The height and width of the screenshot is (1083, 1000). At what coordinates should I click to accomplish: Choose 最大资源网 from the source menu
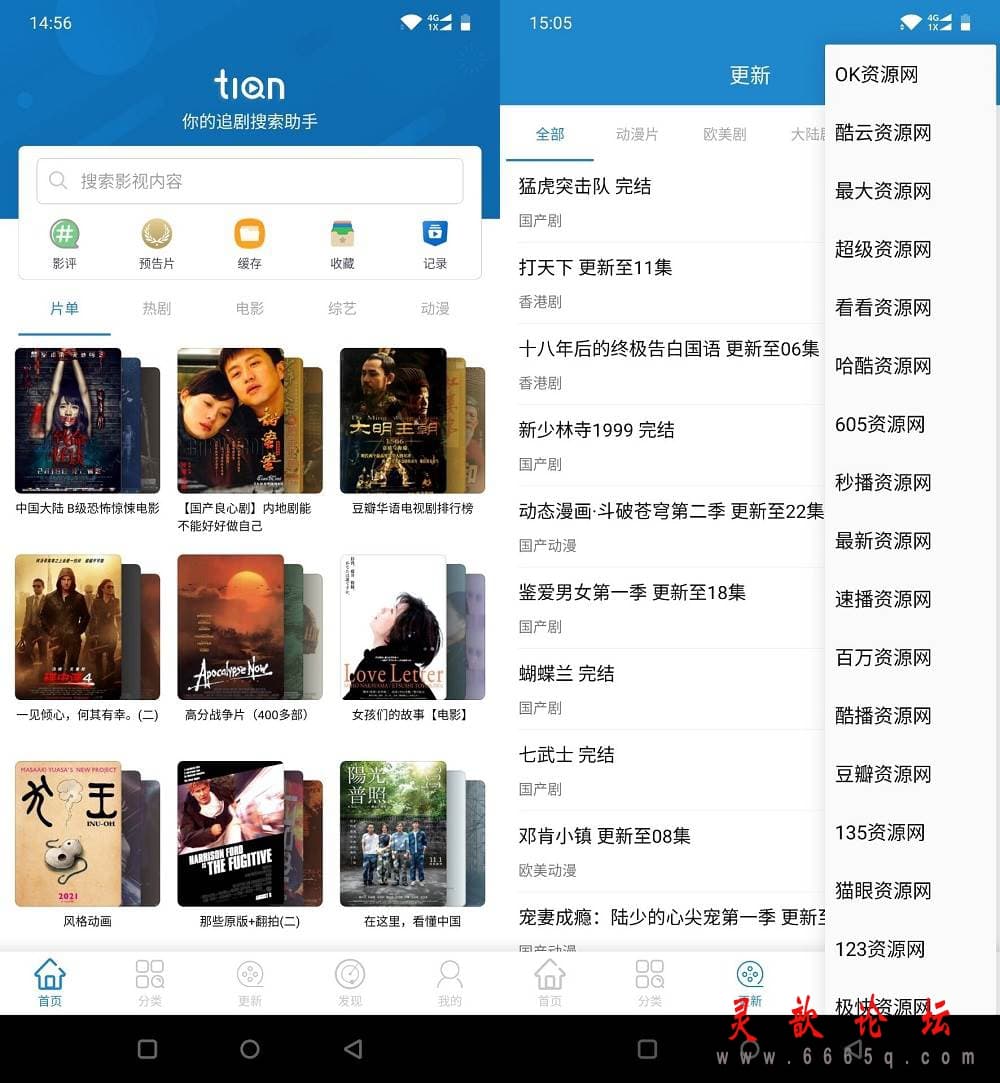(x=910, y=191)
